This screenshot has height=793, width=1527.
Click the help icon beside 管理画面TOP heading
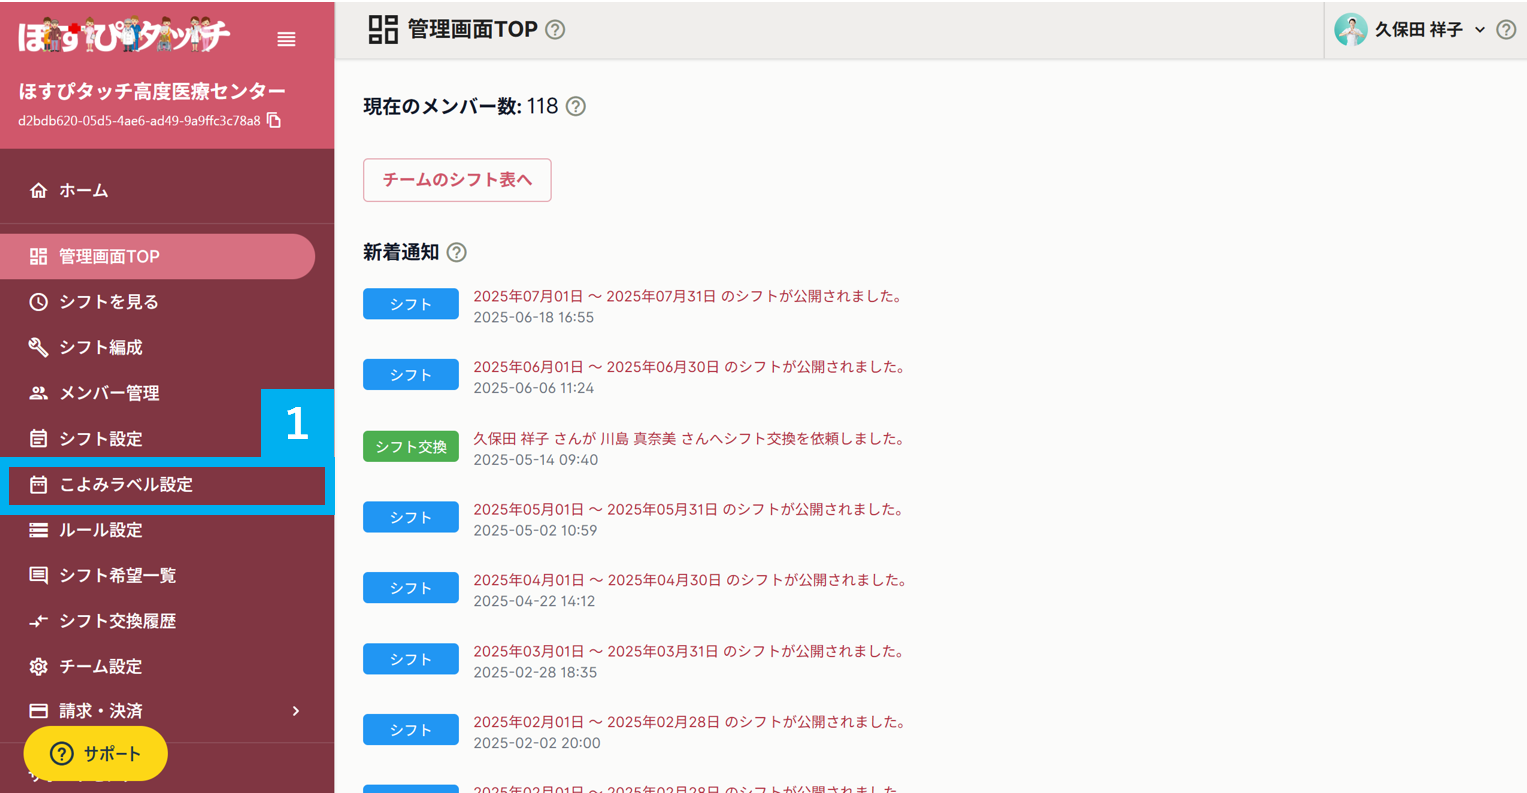point(556,30)
